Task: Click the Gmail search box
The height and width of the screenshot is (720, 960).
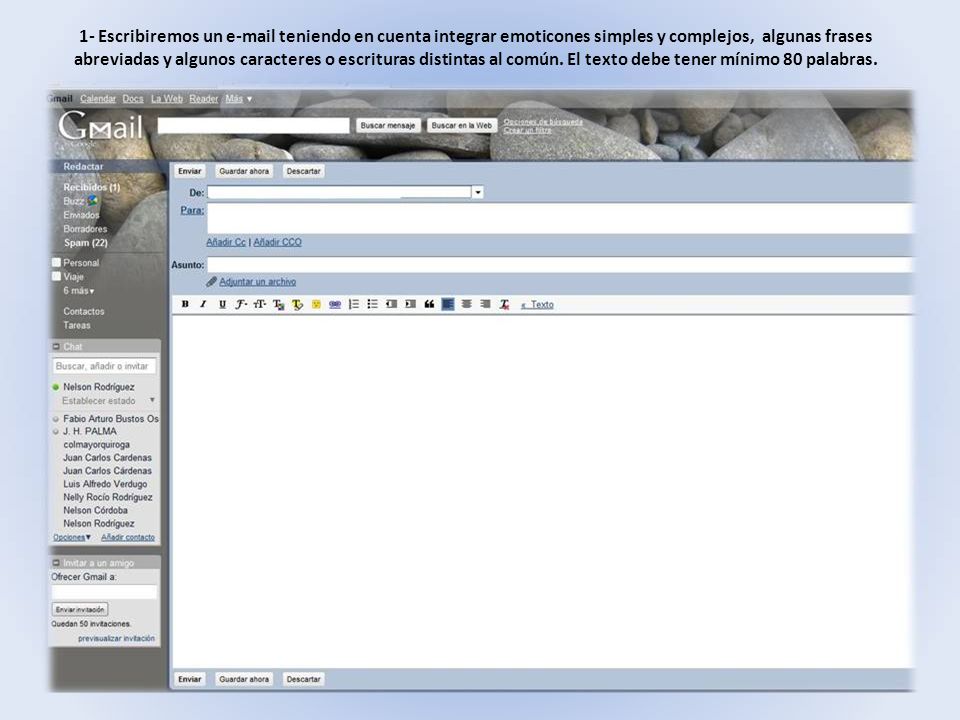Action: coord(253,126)
